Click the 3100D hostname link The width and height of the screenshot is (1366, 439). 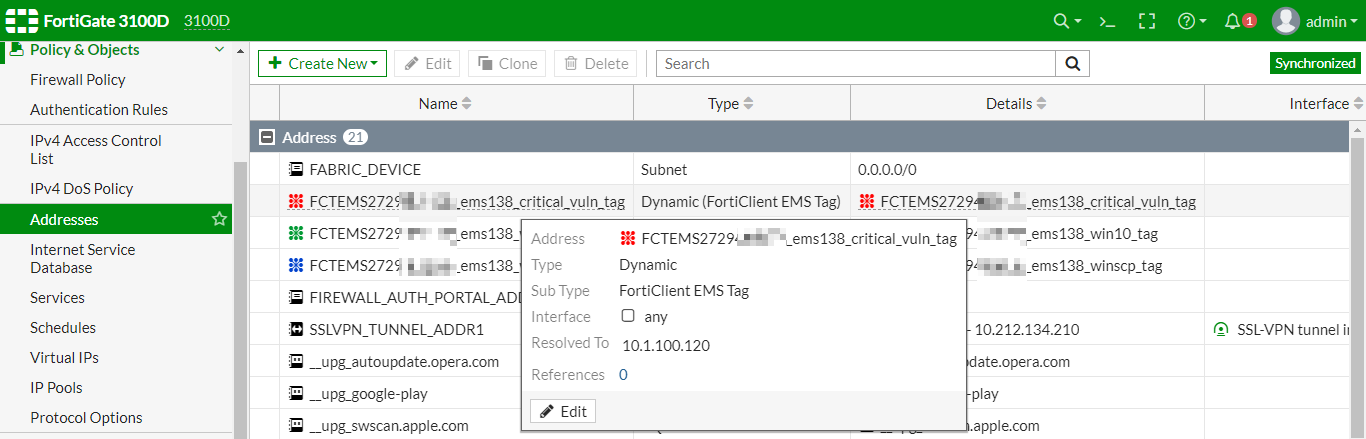[x=207, y=21]
